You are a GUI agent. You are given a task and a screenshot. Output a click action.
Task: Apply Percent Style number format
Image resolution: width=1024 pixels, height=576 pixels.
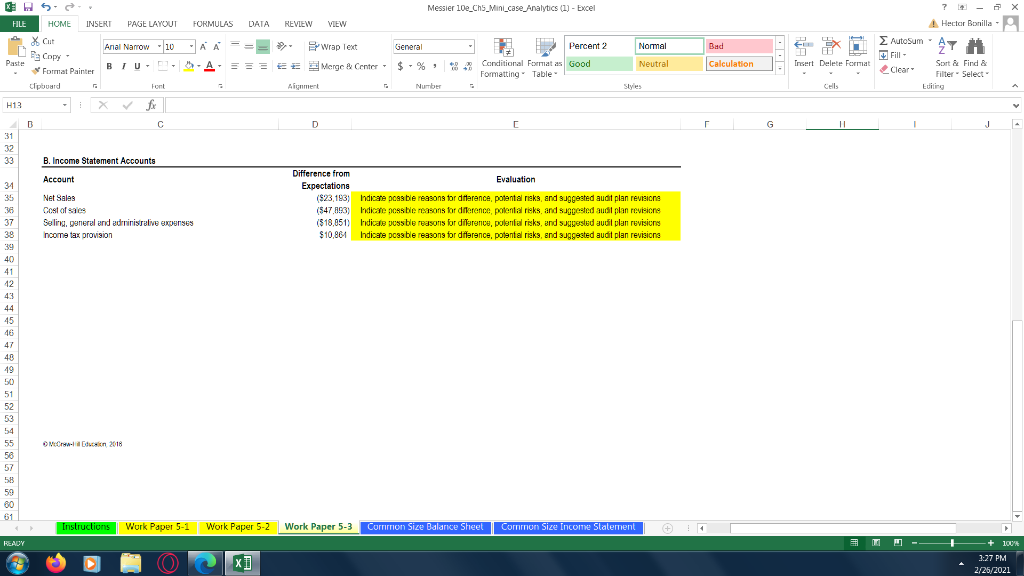point(419,68)
